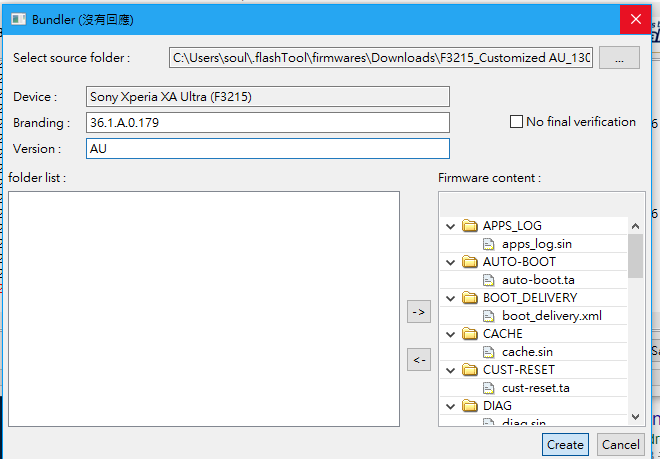Click the apps_log.sin file icon
Screen dimensions: 660x459
pyautogui.click(x=488, y=244)
